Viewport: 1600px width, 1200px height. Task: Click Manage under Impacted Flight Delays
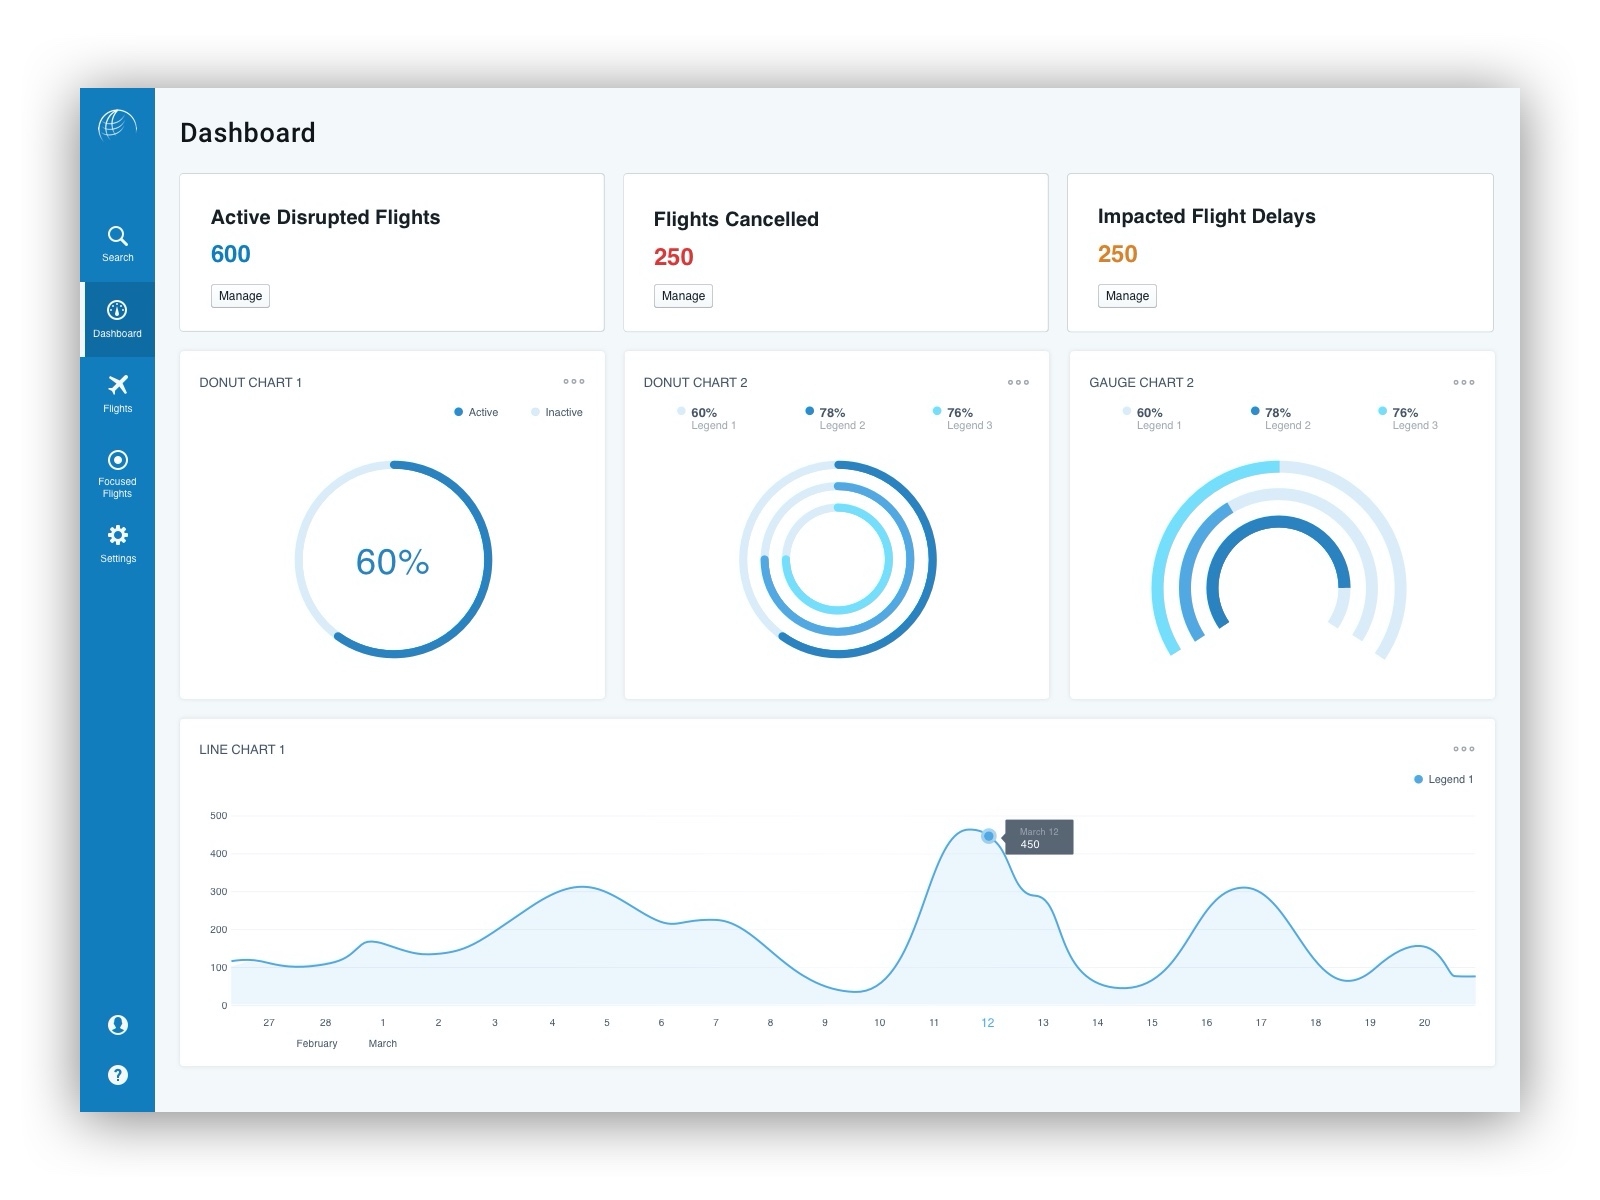click(x=1127, y=296)
